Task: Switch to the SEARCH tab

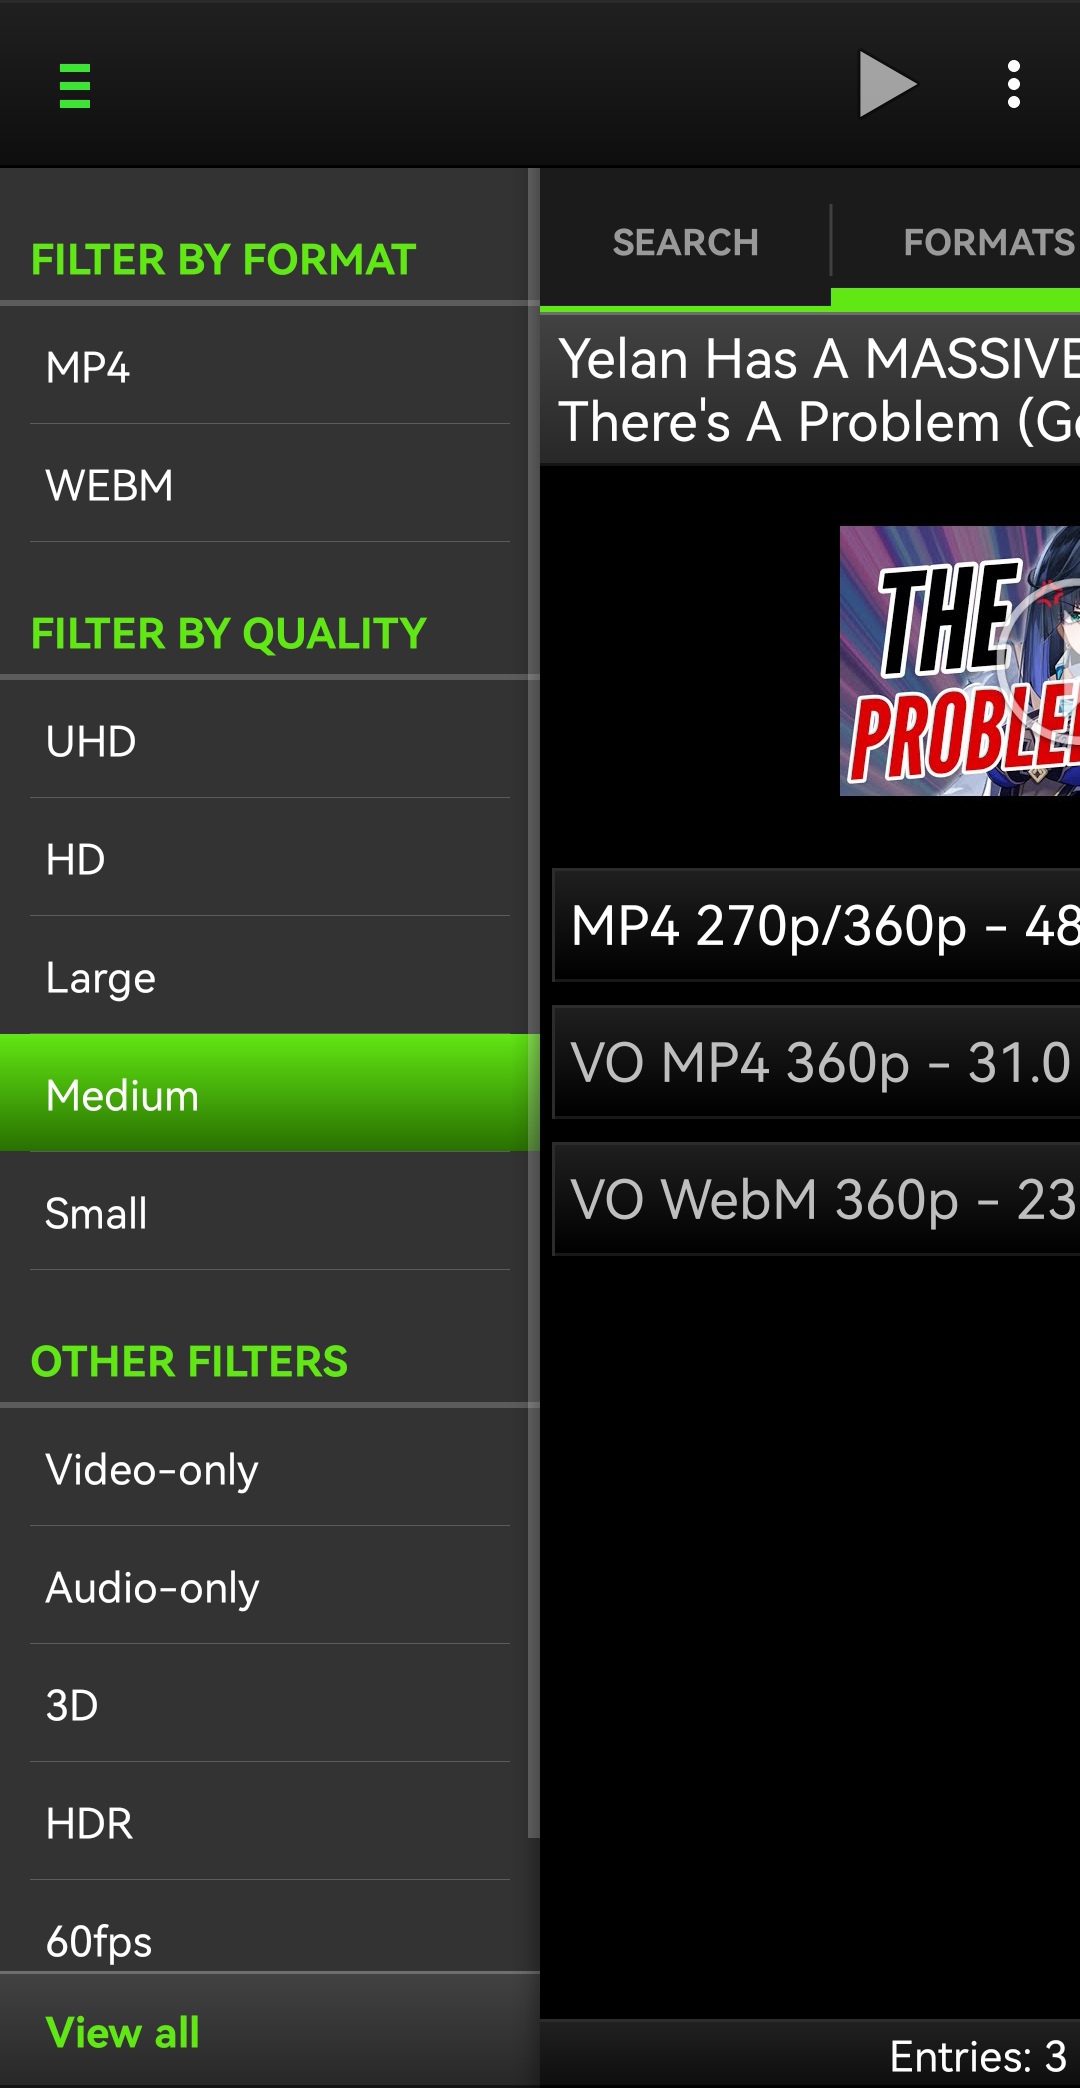Action: [x=685, y=242]
